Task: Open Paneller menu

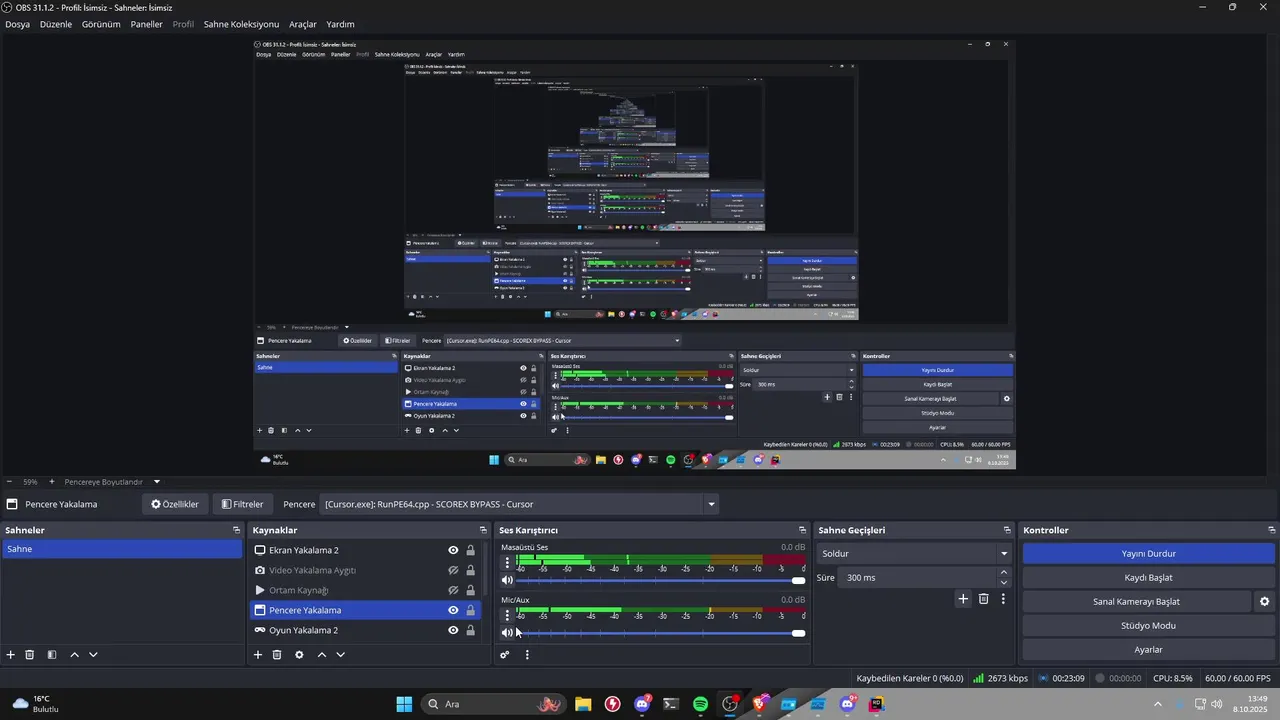Action: (x=146, y=24)
